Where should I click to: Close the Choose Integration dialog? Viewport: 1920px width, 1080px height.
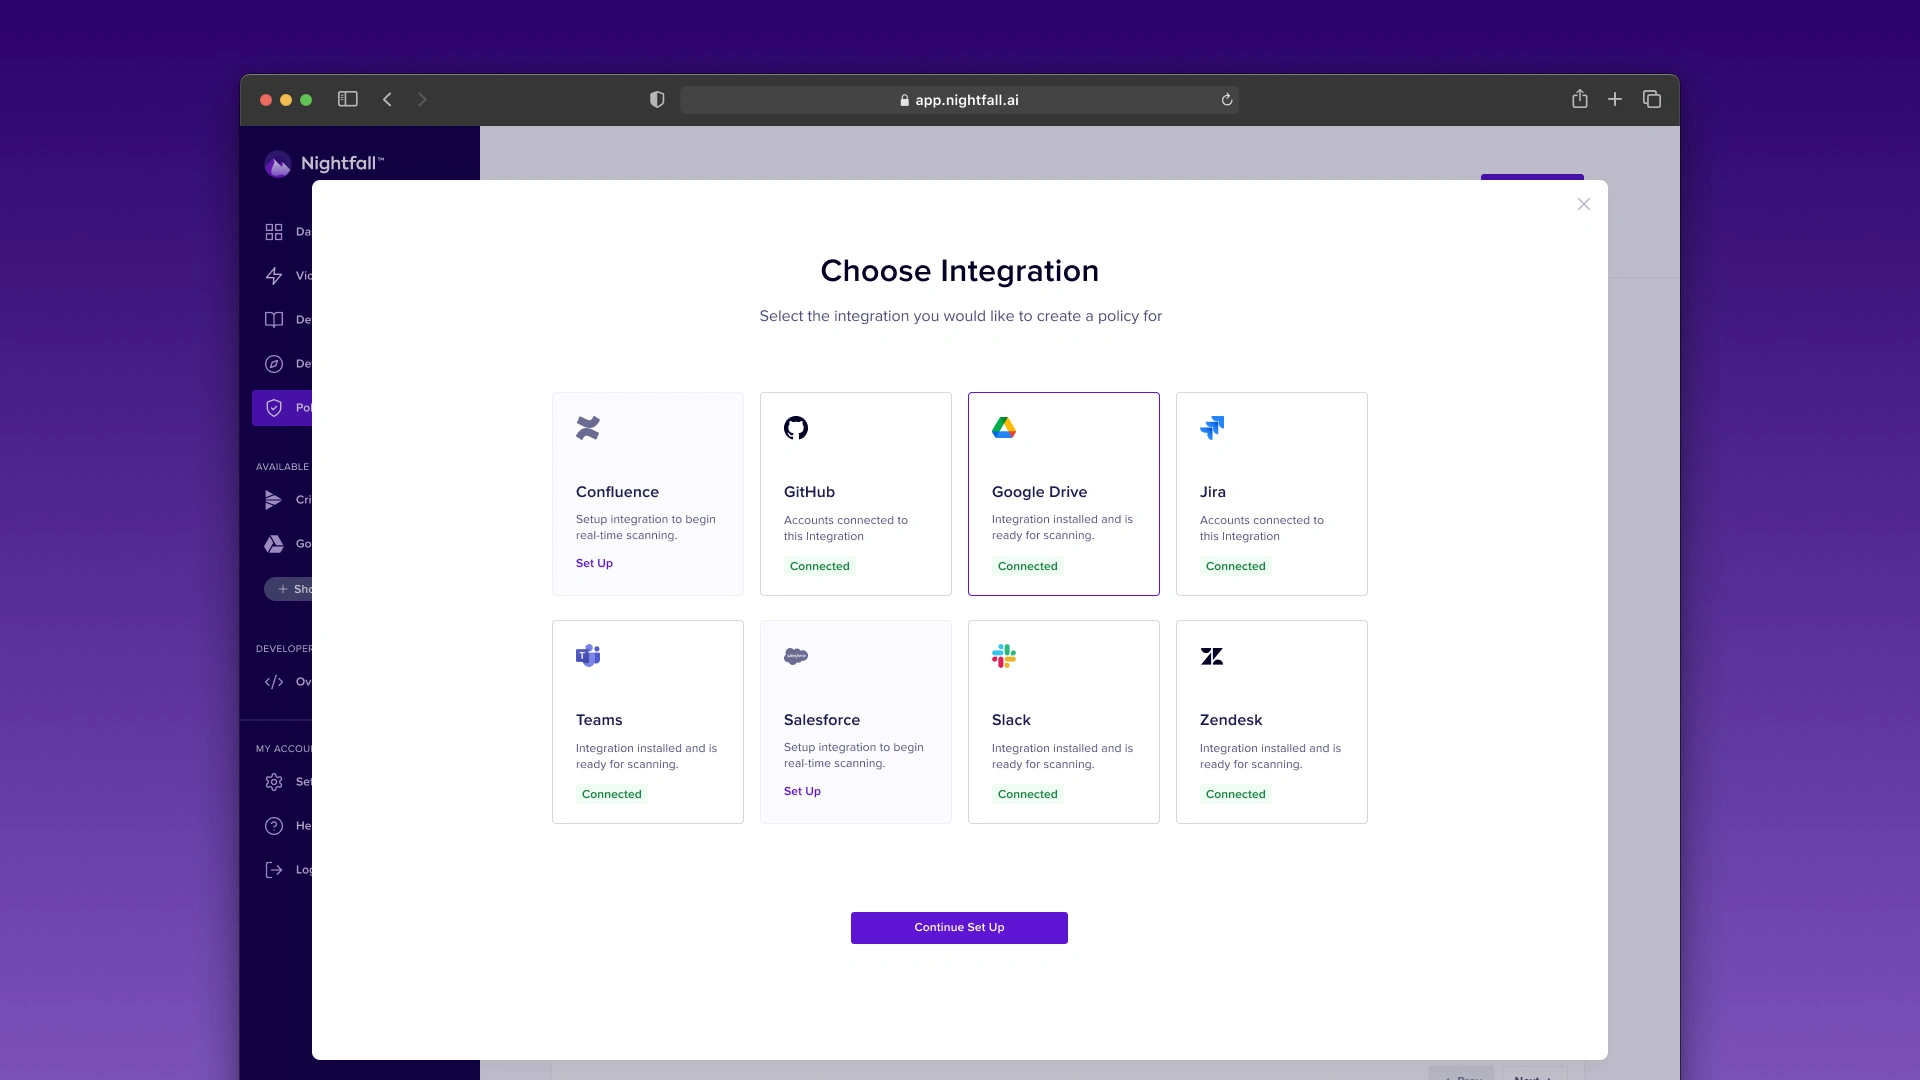coord(1584,204)
